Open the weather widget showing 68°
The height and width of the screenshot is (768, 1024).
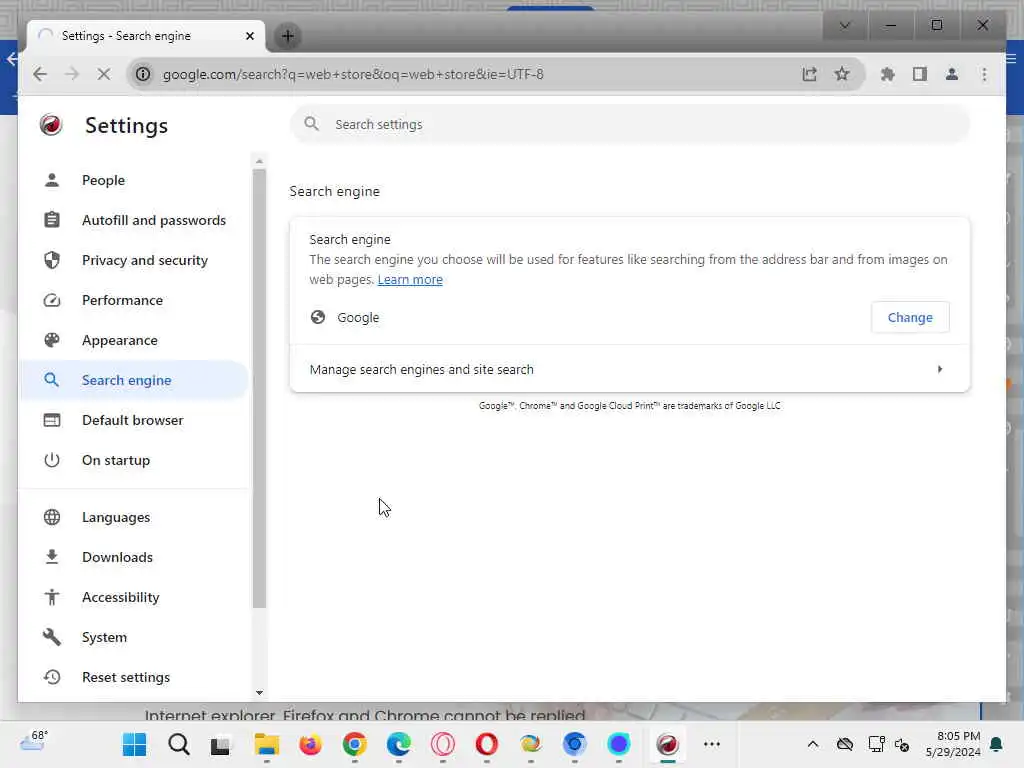click(33, 741)
